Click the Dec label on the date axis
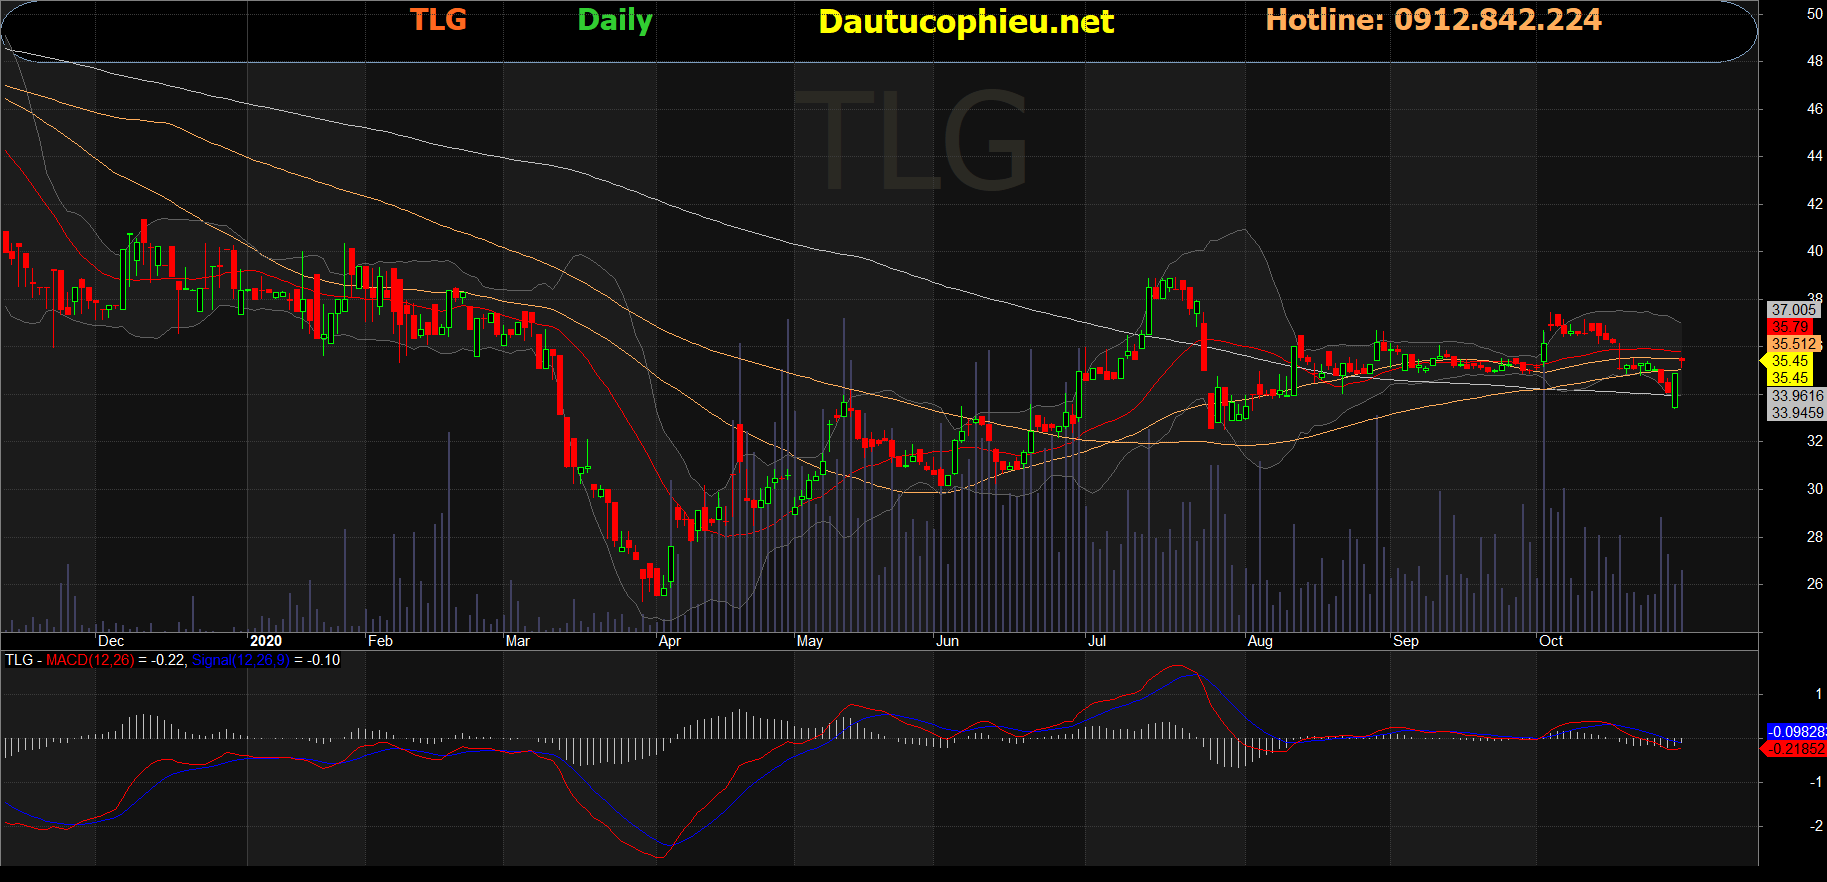Image resolution: width=1827 pixels, height=882 pixels. [x=111, y=641]
